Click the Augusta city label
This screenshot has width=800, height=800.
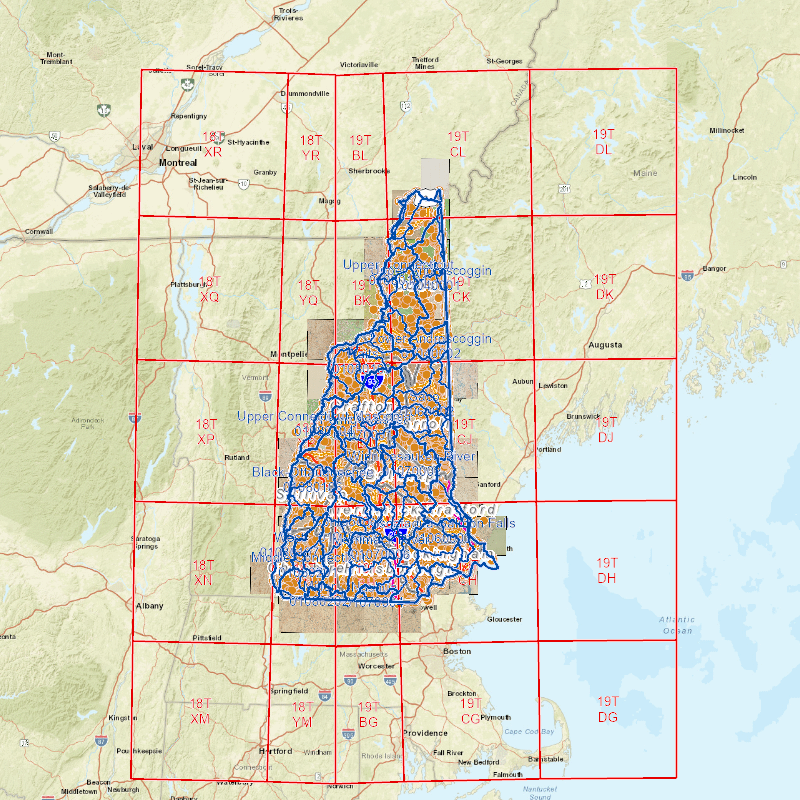pos(604,345)
